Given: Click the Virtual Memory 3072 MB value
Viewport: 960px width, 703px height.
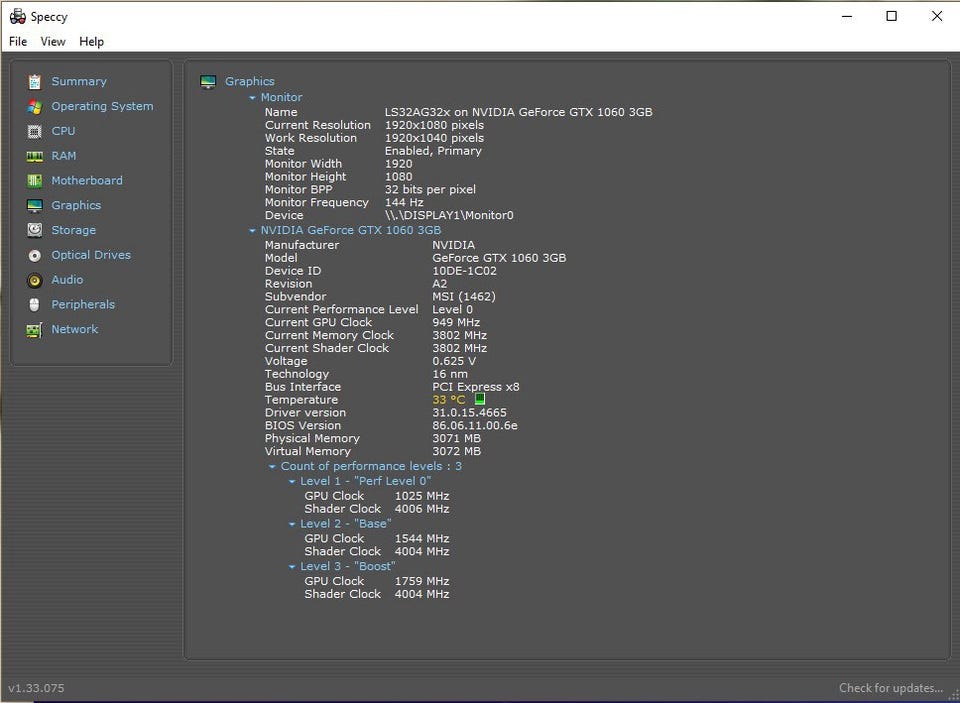Looking at the screenshot, I should click(456, 451).
